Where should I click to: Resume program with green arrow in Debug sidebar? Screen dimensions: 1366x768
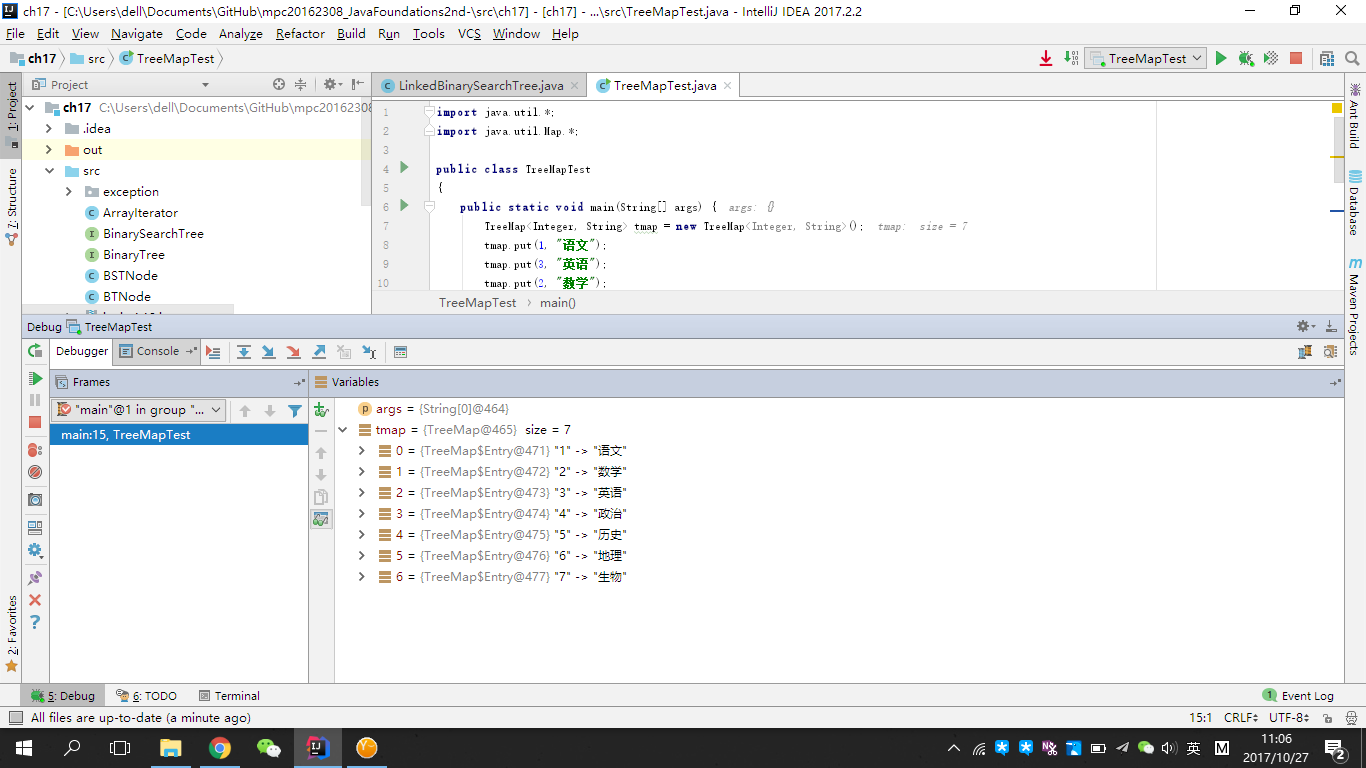click(35, 379)
